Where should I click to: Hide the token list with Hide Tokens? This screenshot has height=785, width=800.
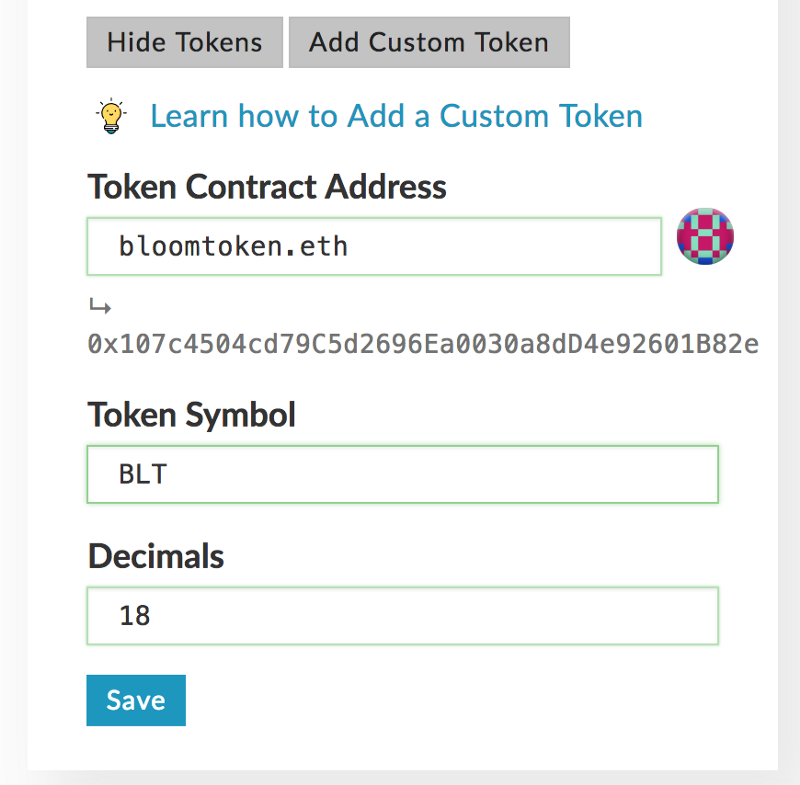[184, 42]
